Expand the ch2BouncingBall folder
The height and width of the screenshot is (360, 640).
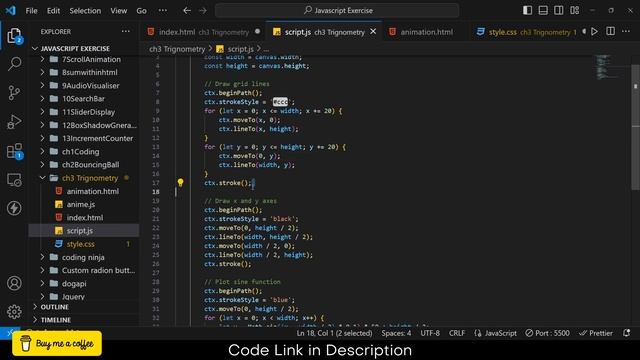click(x=85, y=164)
